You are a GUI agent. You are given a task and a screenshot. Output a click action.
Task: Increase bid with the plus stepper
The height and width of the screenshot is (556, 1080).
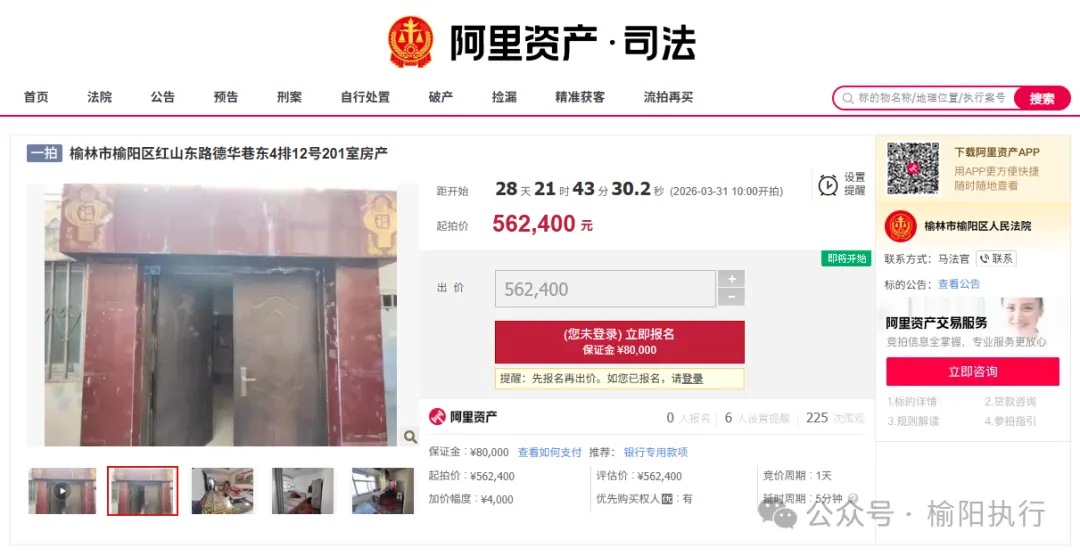pos(731,278)
